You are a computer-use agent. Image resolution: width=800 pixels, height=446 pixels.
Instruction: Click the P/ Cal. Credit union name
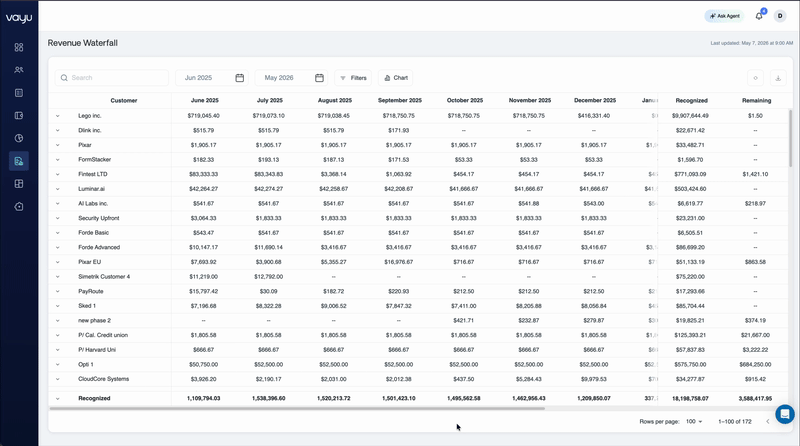pos(103,335)
